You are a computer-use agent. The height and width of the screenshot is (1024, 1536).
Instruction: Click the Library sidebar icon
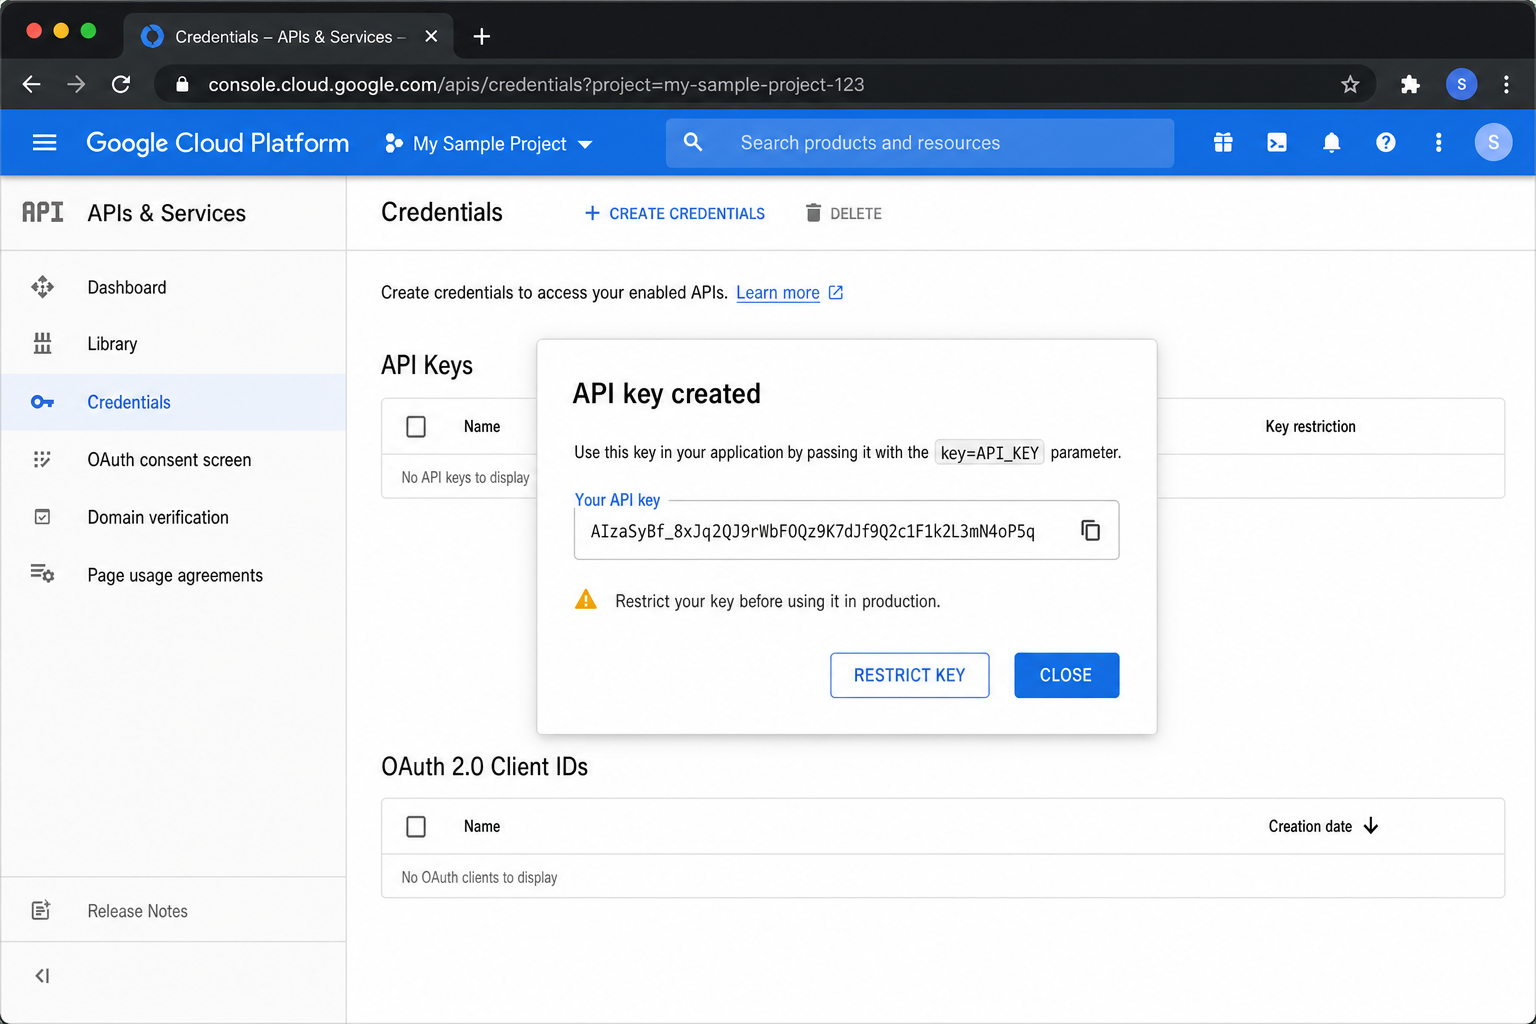(42, 344)
